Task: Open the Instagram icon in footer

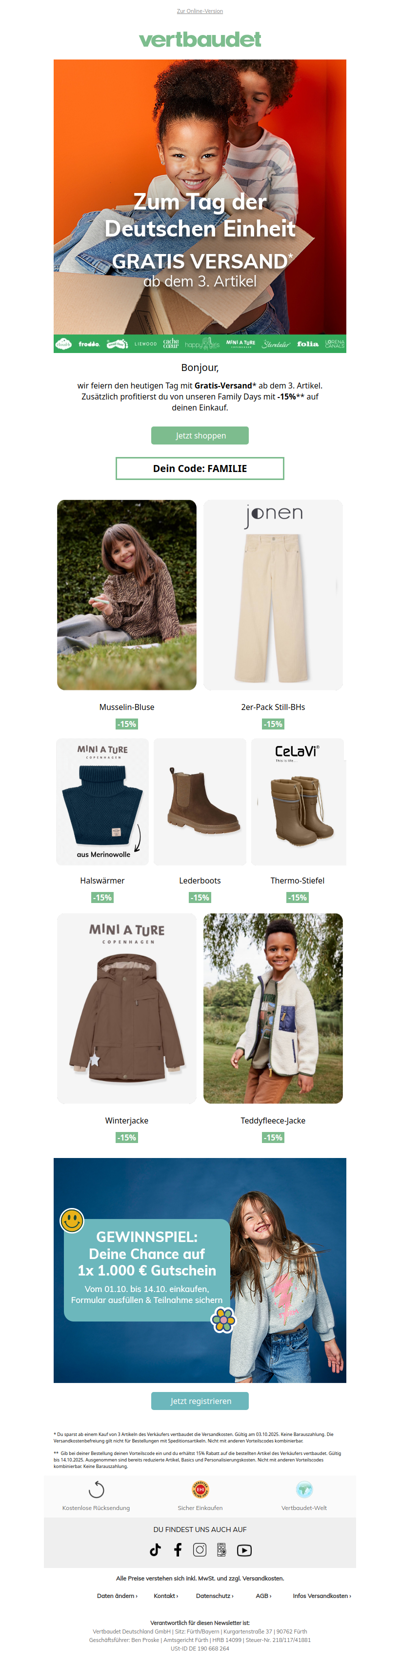Action: click(200, 1550)
